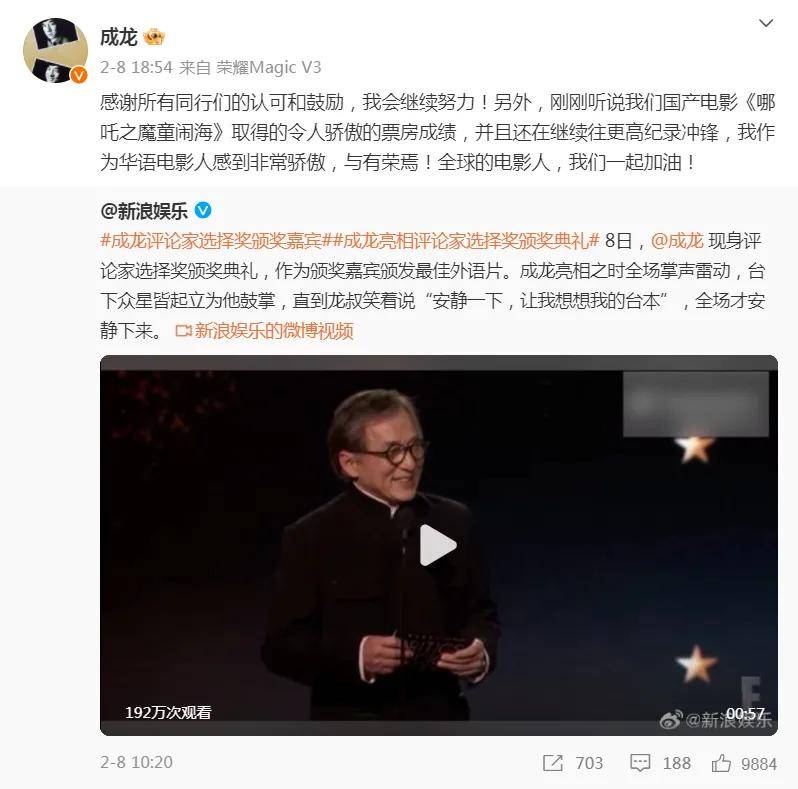The height and width of the screenshot is (789, 798).
Task: Click the repost share icon
Action: tap(553, 763)
